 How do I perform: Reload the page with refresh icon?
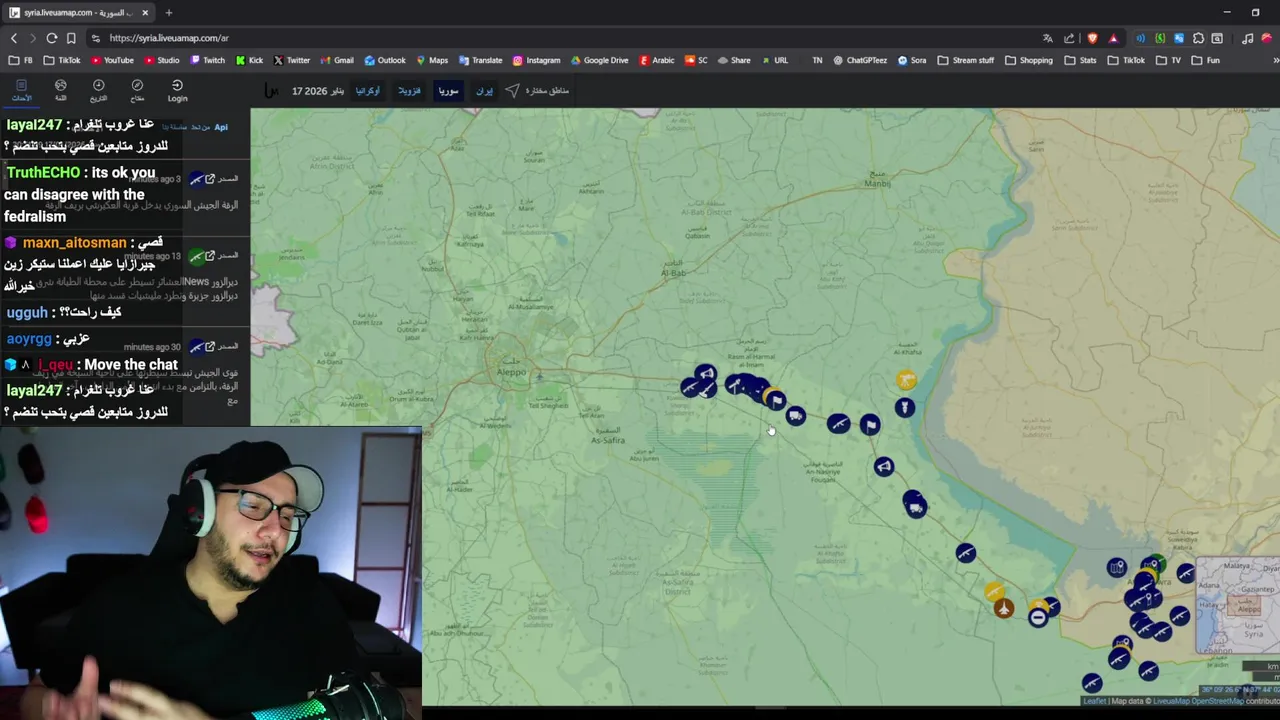52,38
